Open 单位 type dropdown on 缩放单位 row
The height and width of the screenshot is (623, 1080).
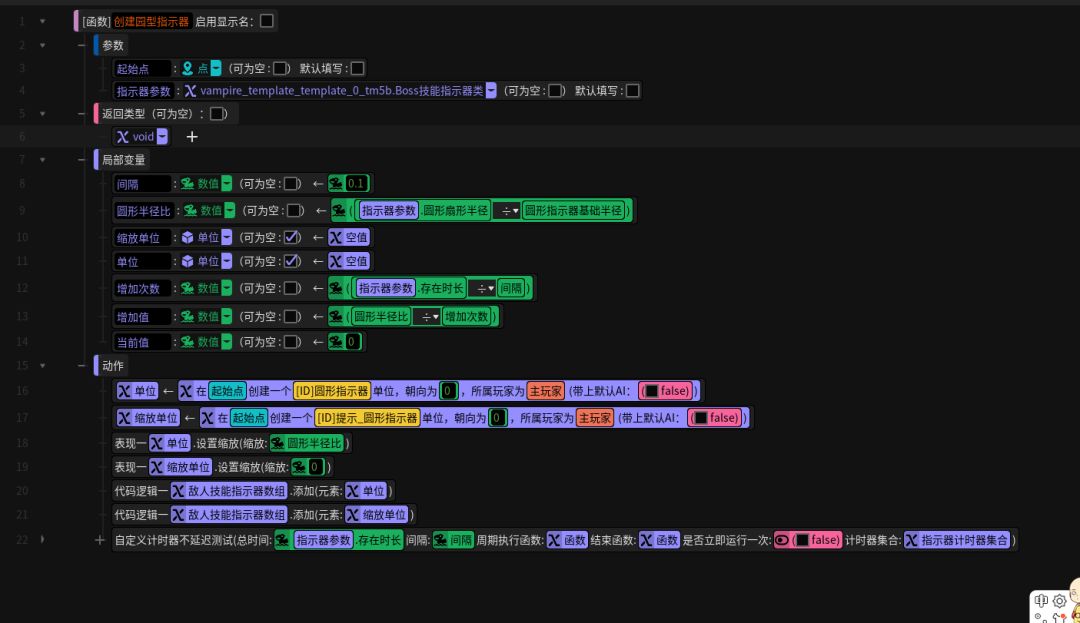point(227,237)
